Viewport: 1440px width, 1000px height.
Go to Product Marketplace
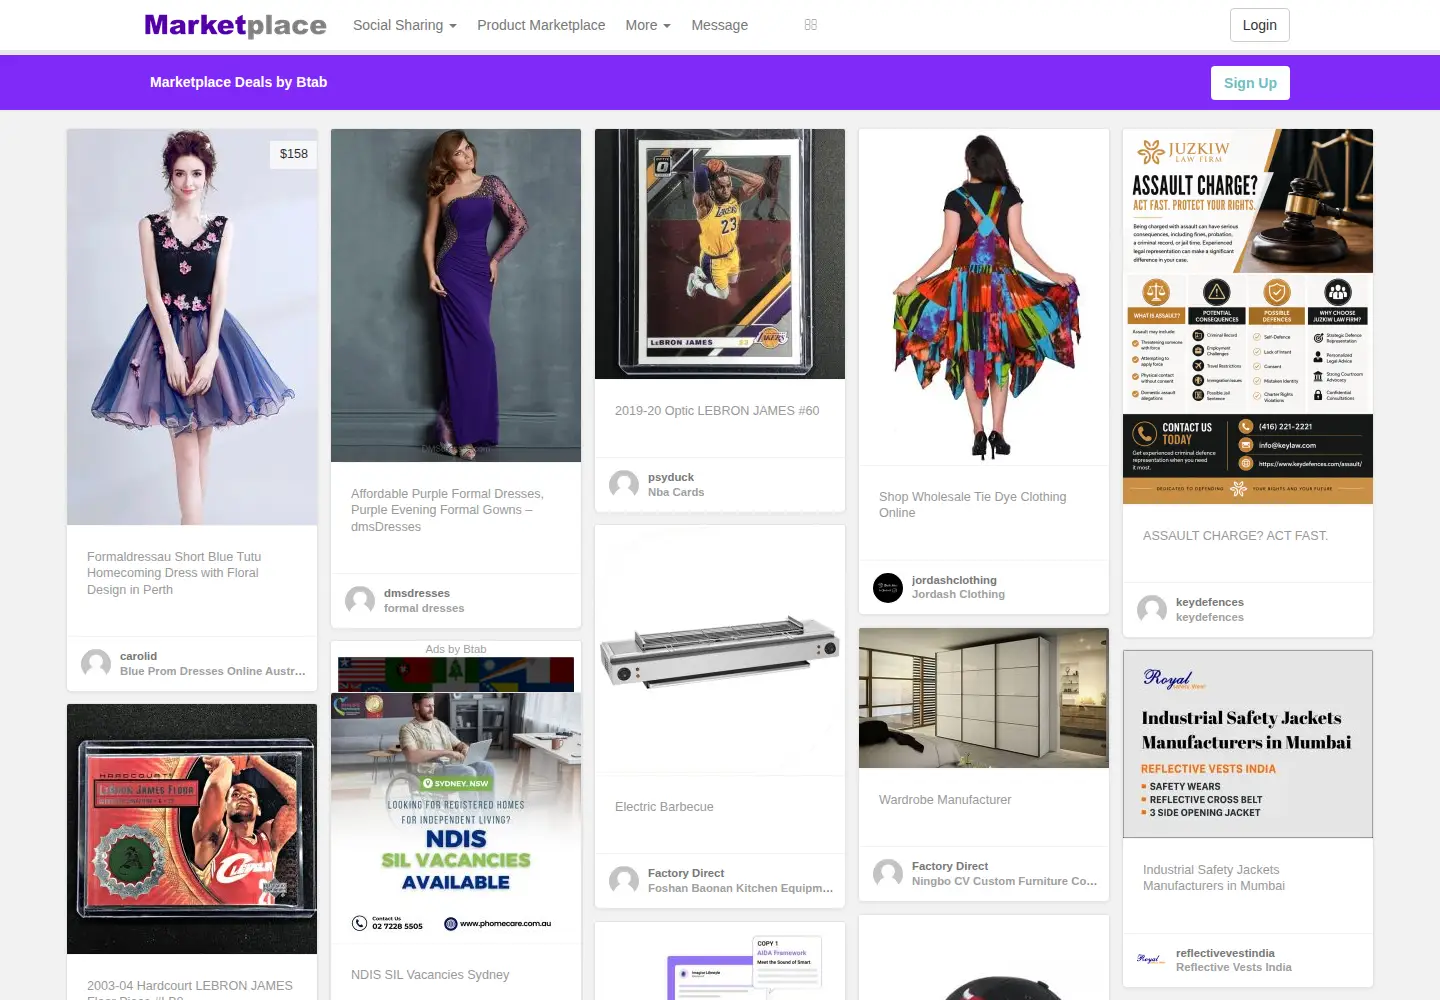tap(541, 25)
